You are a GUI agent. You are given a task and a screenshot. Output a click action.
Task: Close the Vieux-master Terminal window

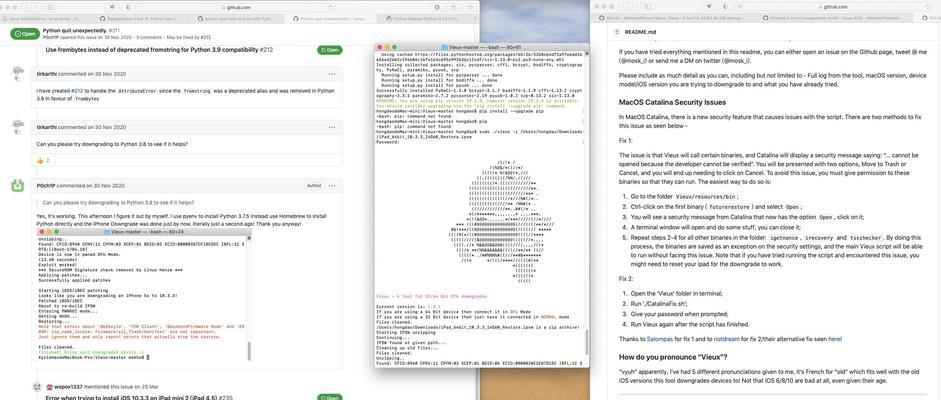tap(379, 47)
